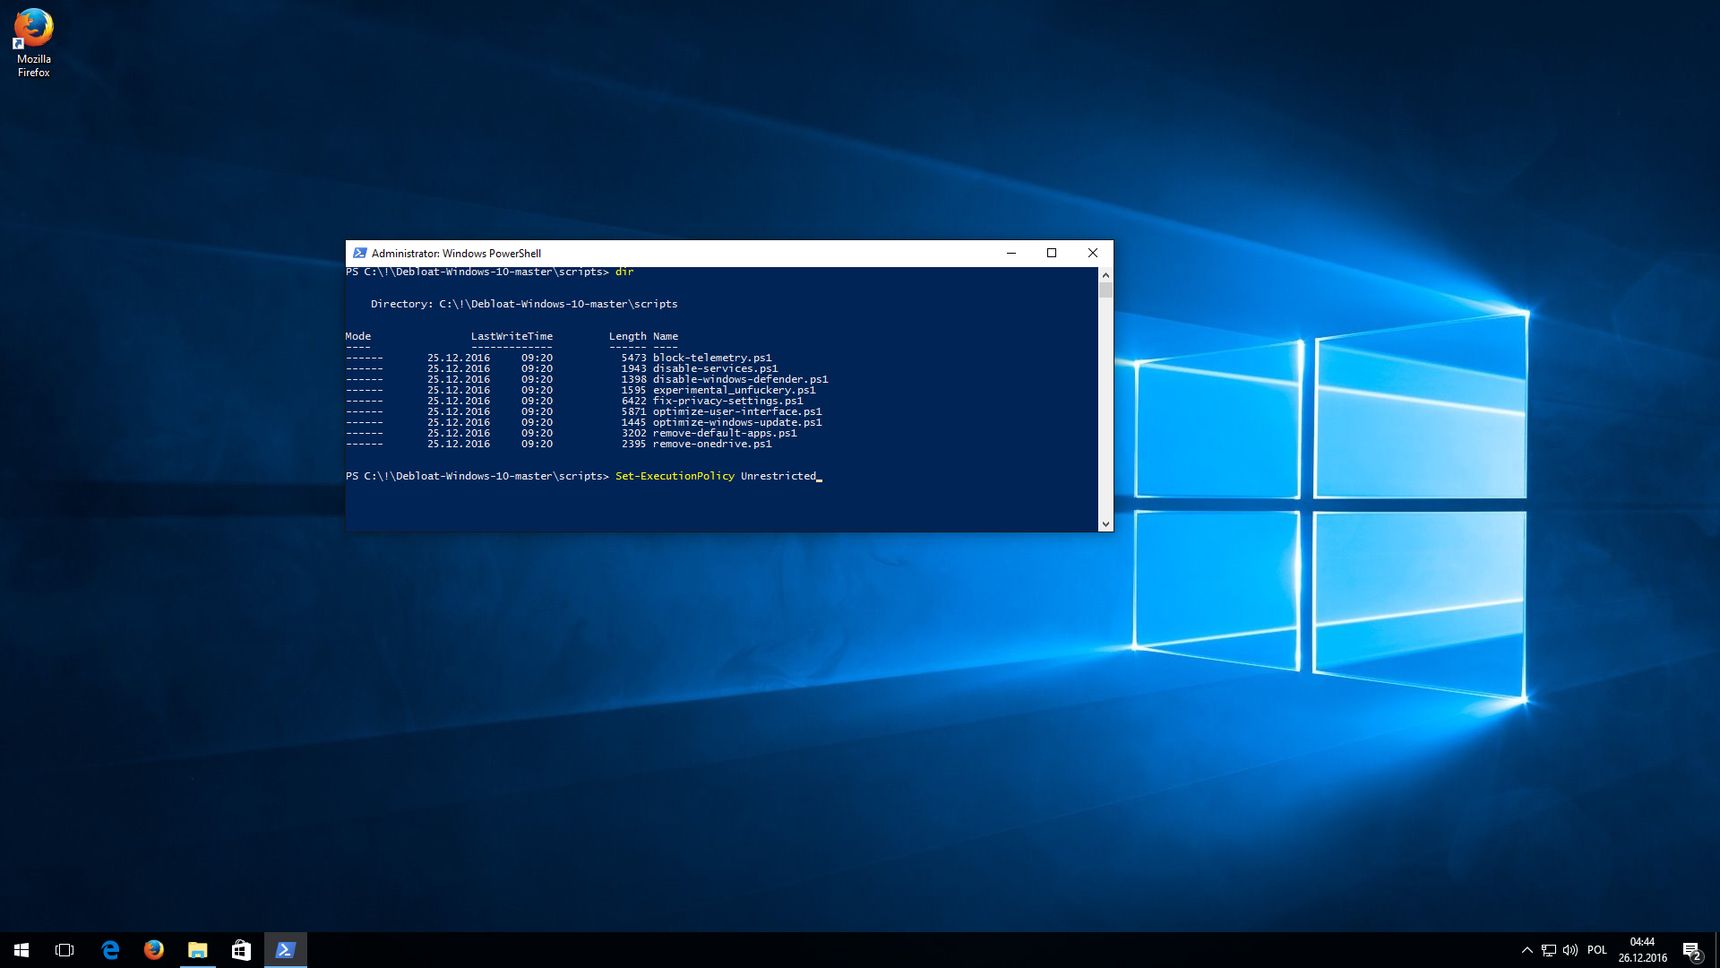Launch Firefox from the taskbar
1720x968 pixels.
tap(153, 950)
